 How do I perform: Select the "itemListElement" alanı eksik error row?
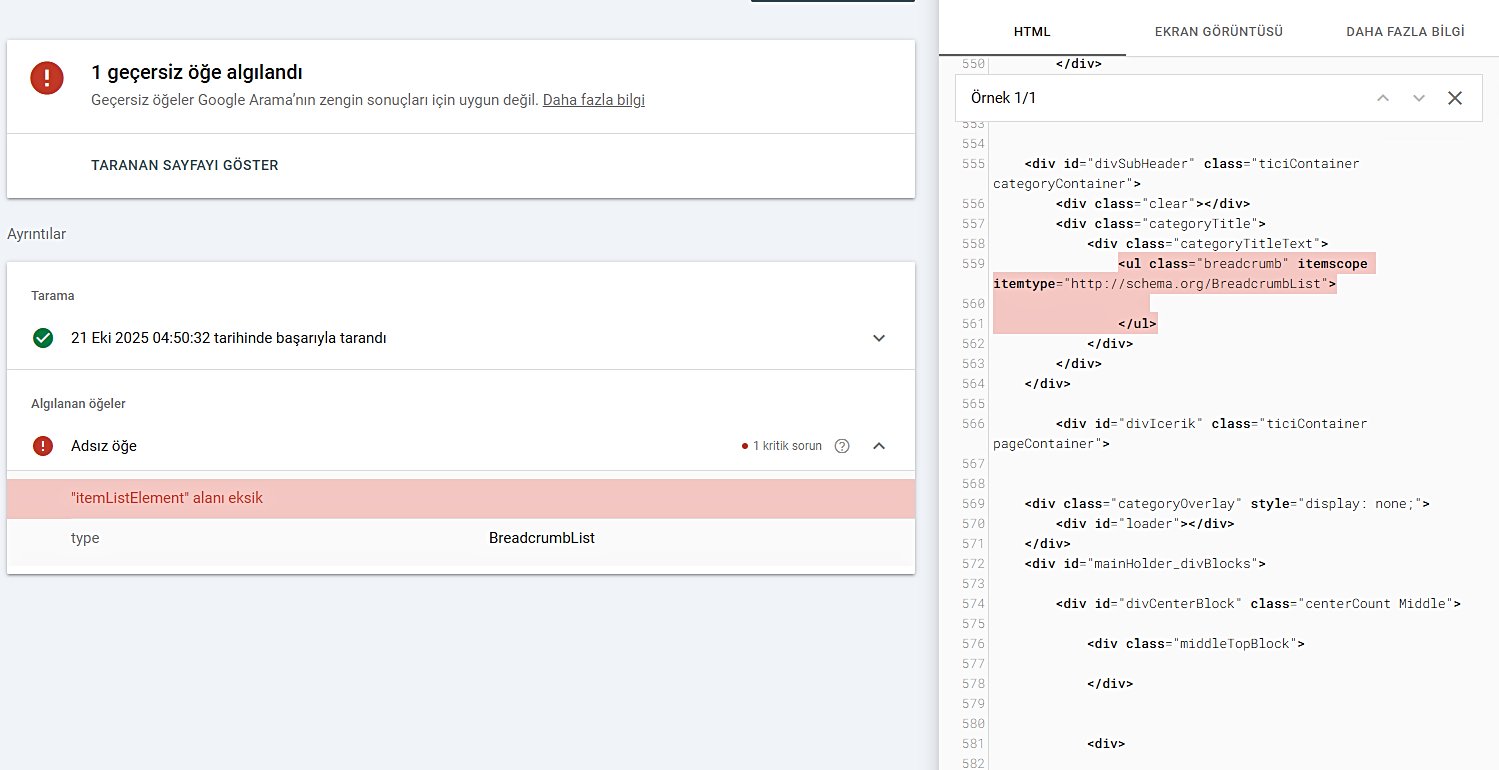tap(460, 498)
